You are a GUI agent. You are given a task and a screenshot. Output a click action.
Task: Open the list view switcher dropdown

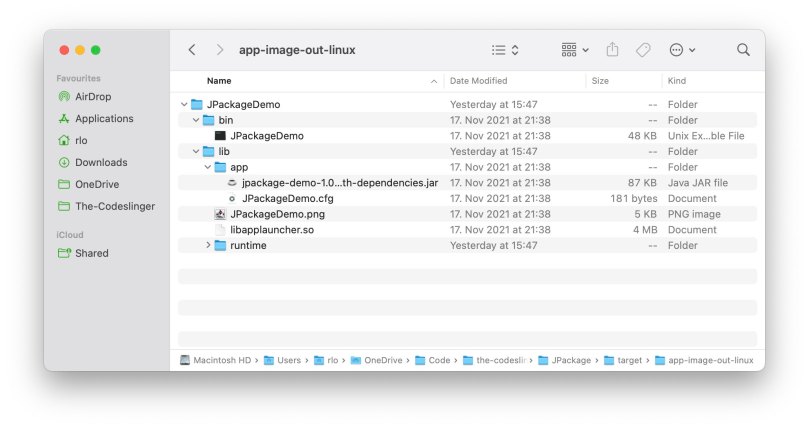(x=505, y=50)
